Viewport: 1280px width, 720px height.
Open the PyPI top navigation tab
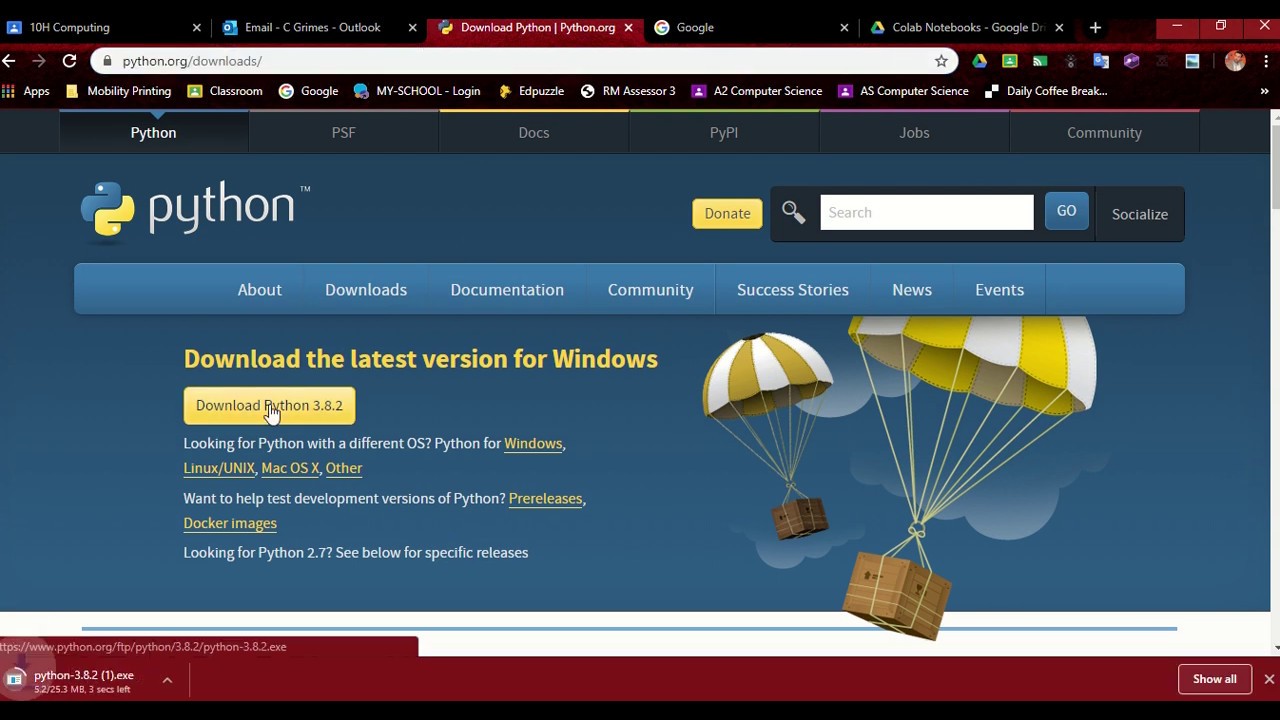[724, 132]
